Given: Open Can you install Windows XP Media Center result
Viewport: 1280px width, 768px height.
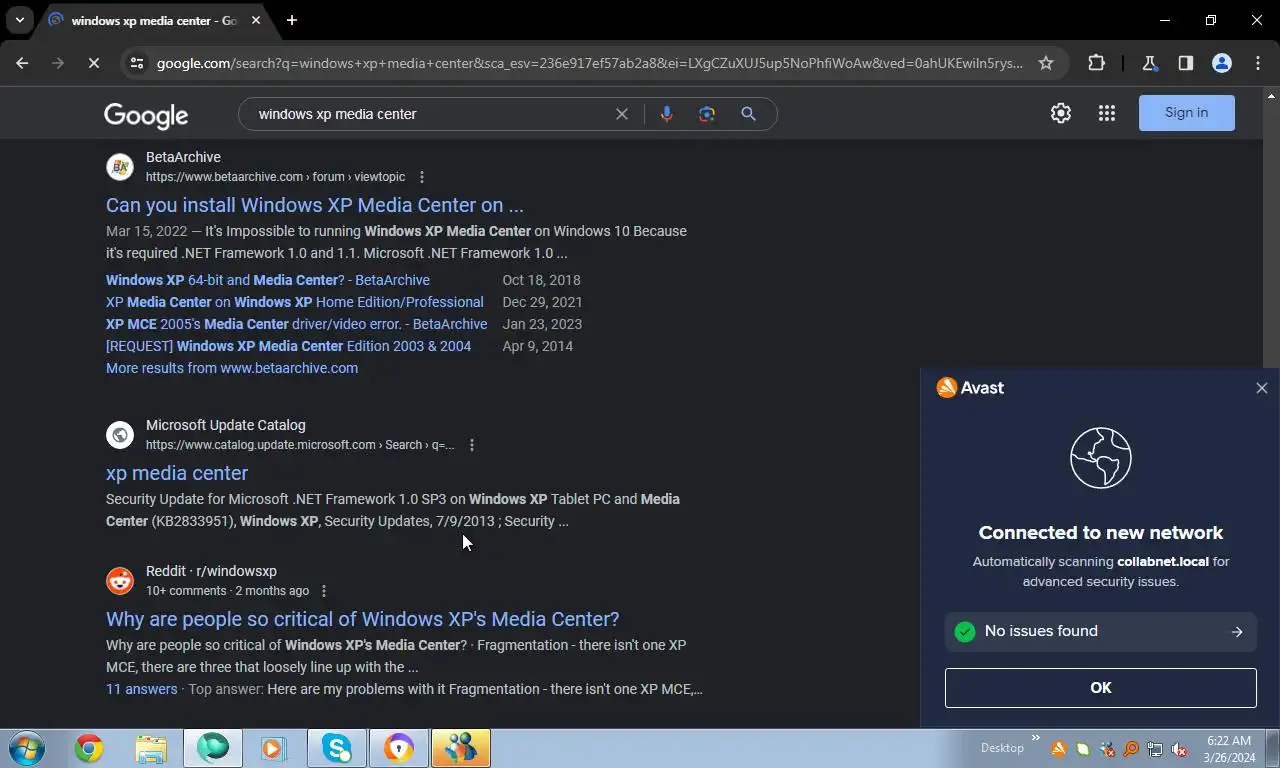Looking at the screenshot, I should pyautogui.click(x=314, y=205).
